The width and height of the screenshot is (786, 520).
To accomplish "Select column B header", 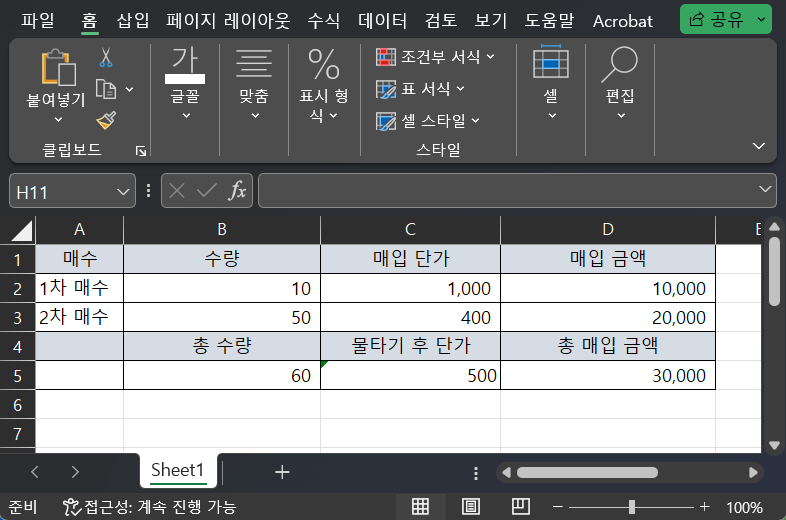I will click(x=222, y=230).
